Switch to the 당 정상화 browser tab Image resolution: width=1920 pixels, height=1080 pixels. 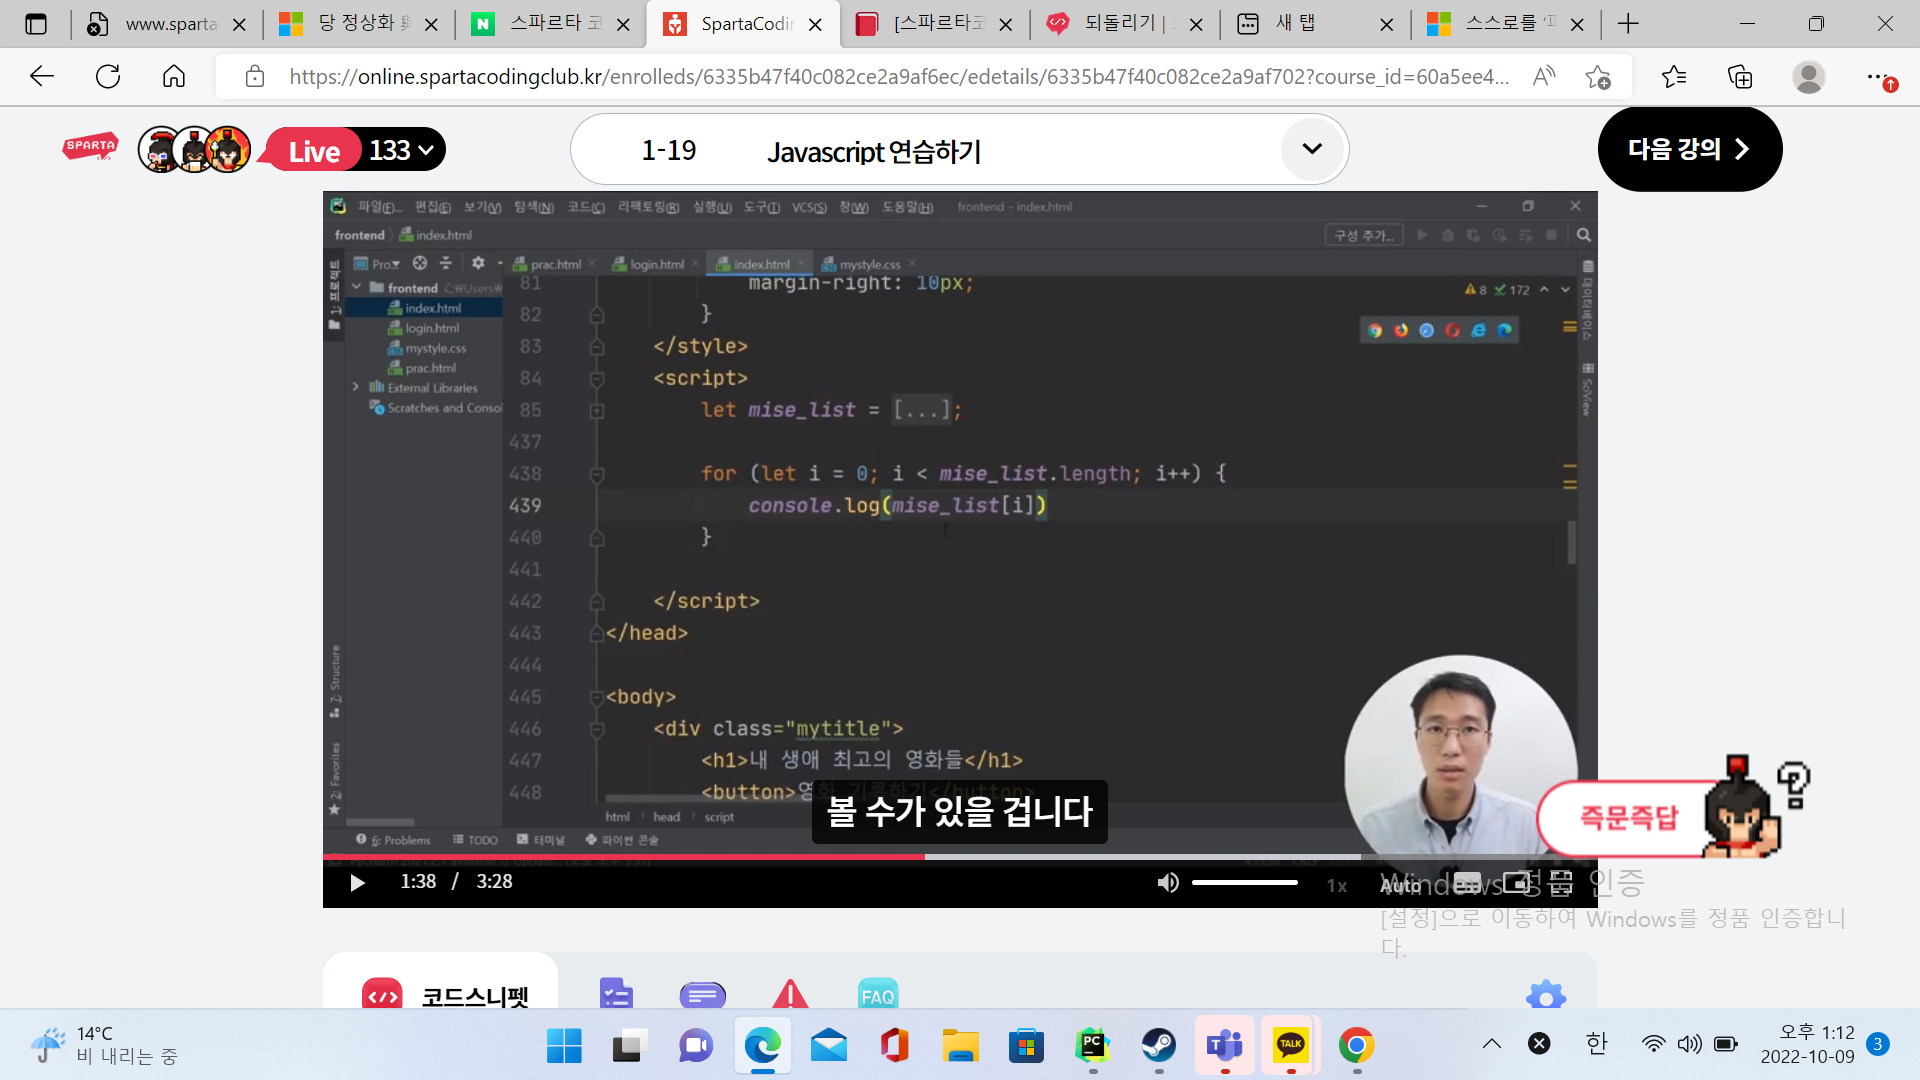[x=360, y=24]
